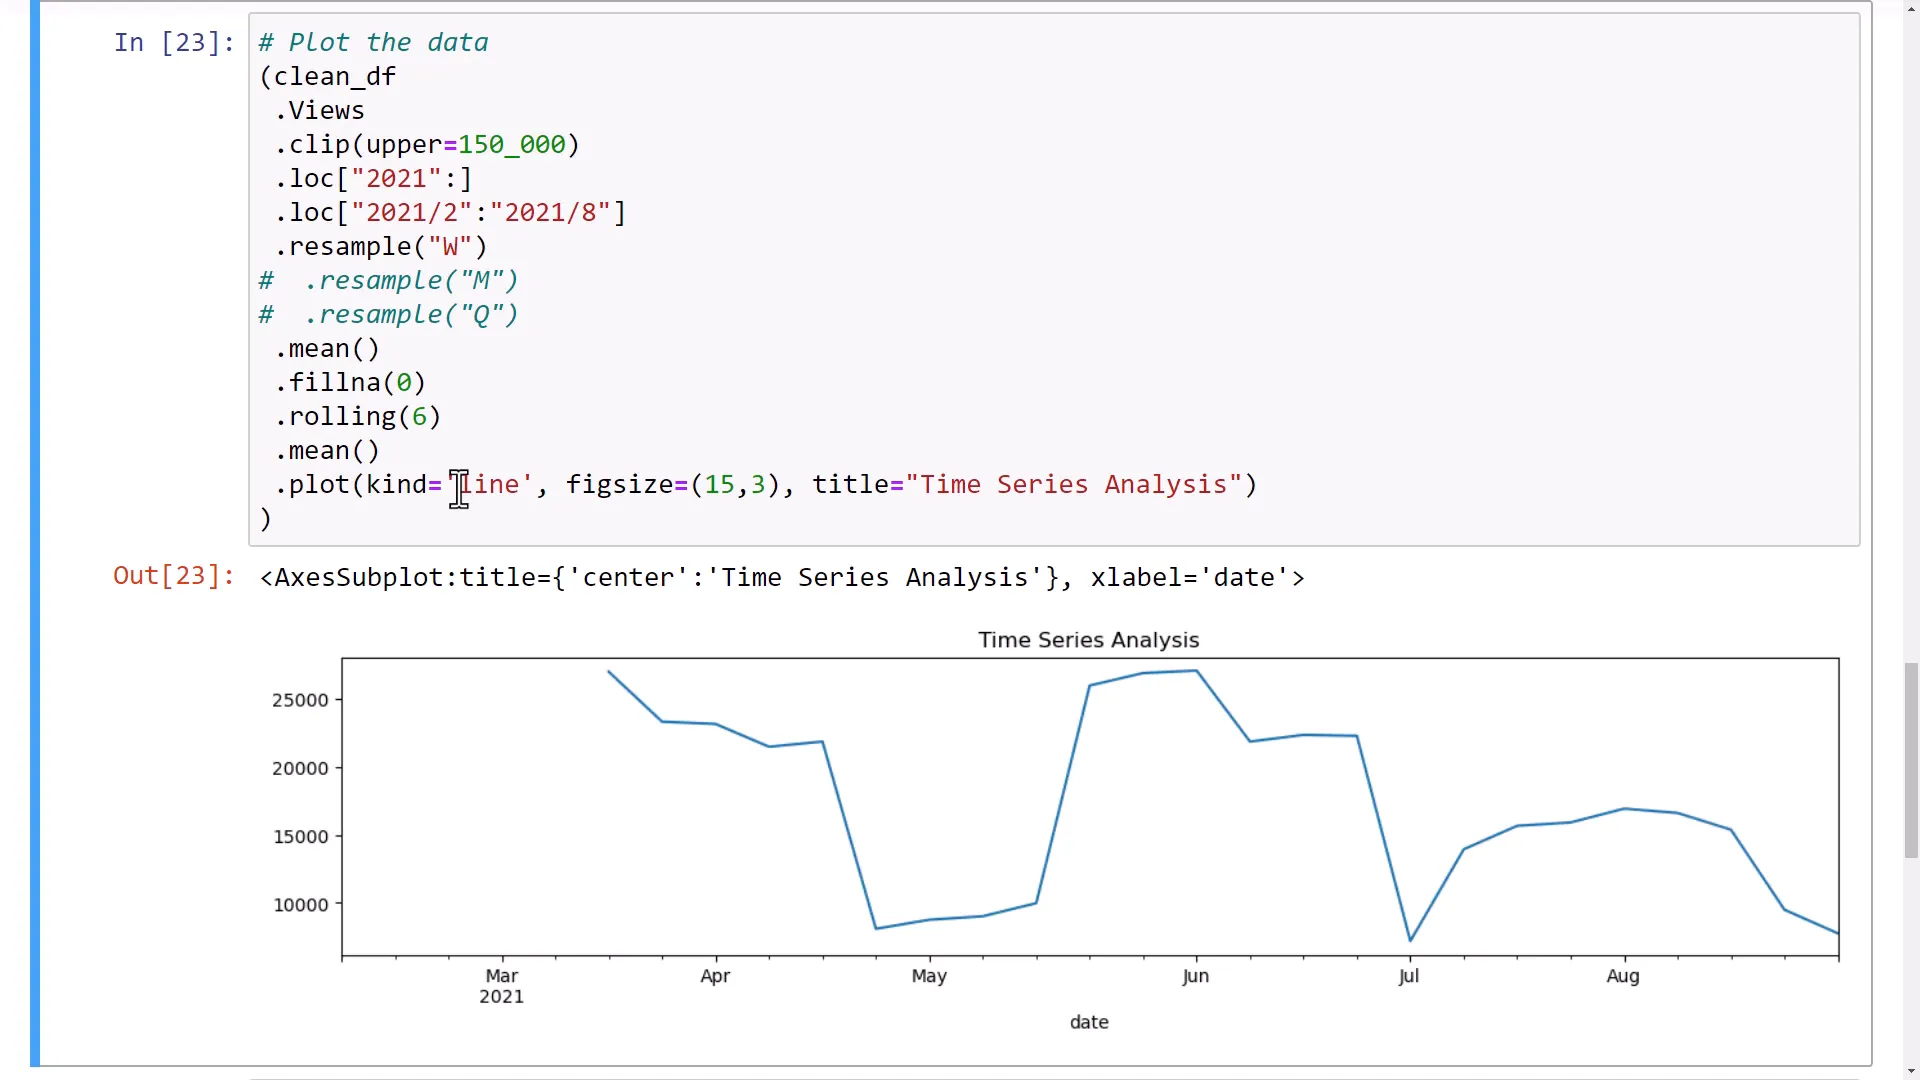The image size is (1920, 1080).
Task: Click the scroll up arrow
Action: pyautogui.click(x=1911, y=9)
